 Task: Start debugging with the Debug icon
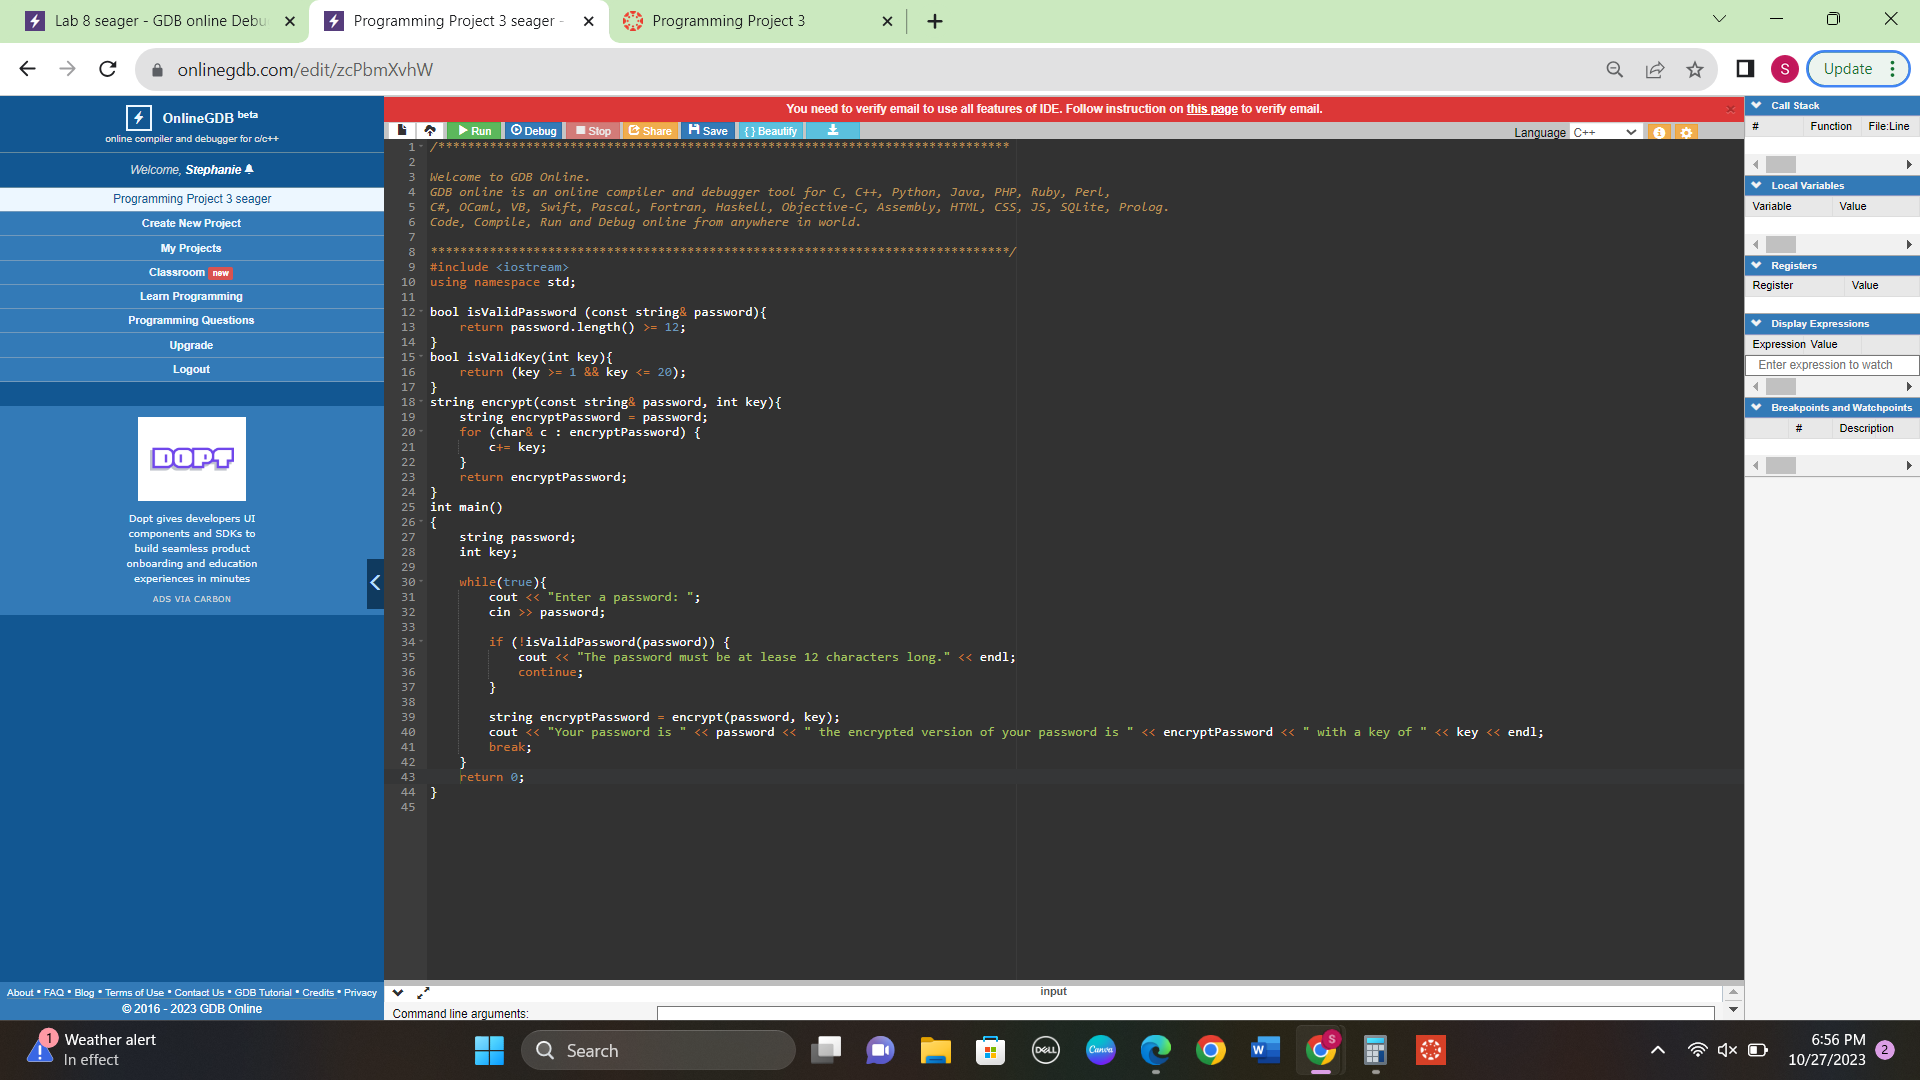click(x=533, y=130)
